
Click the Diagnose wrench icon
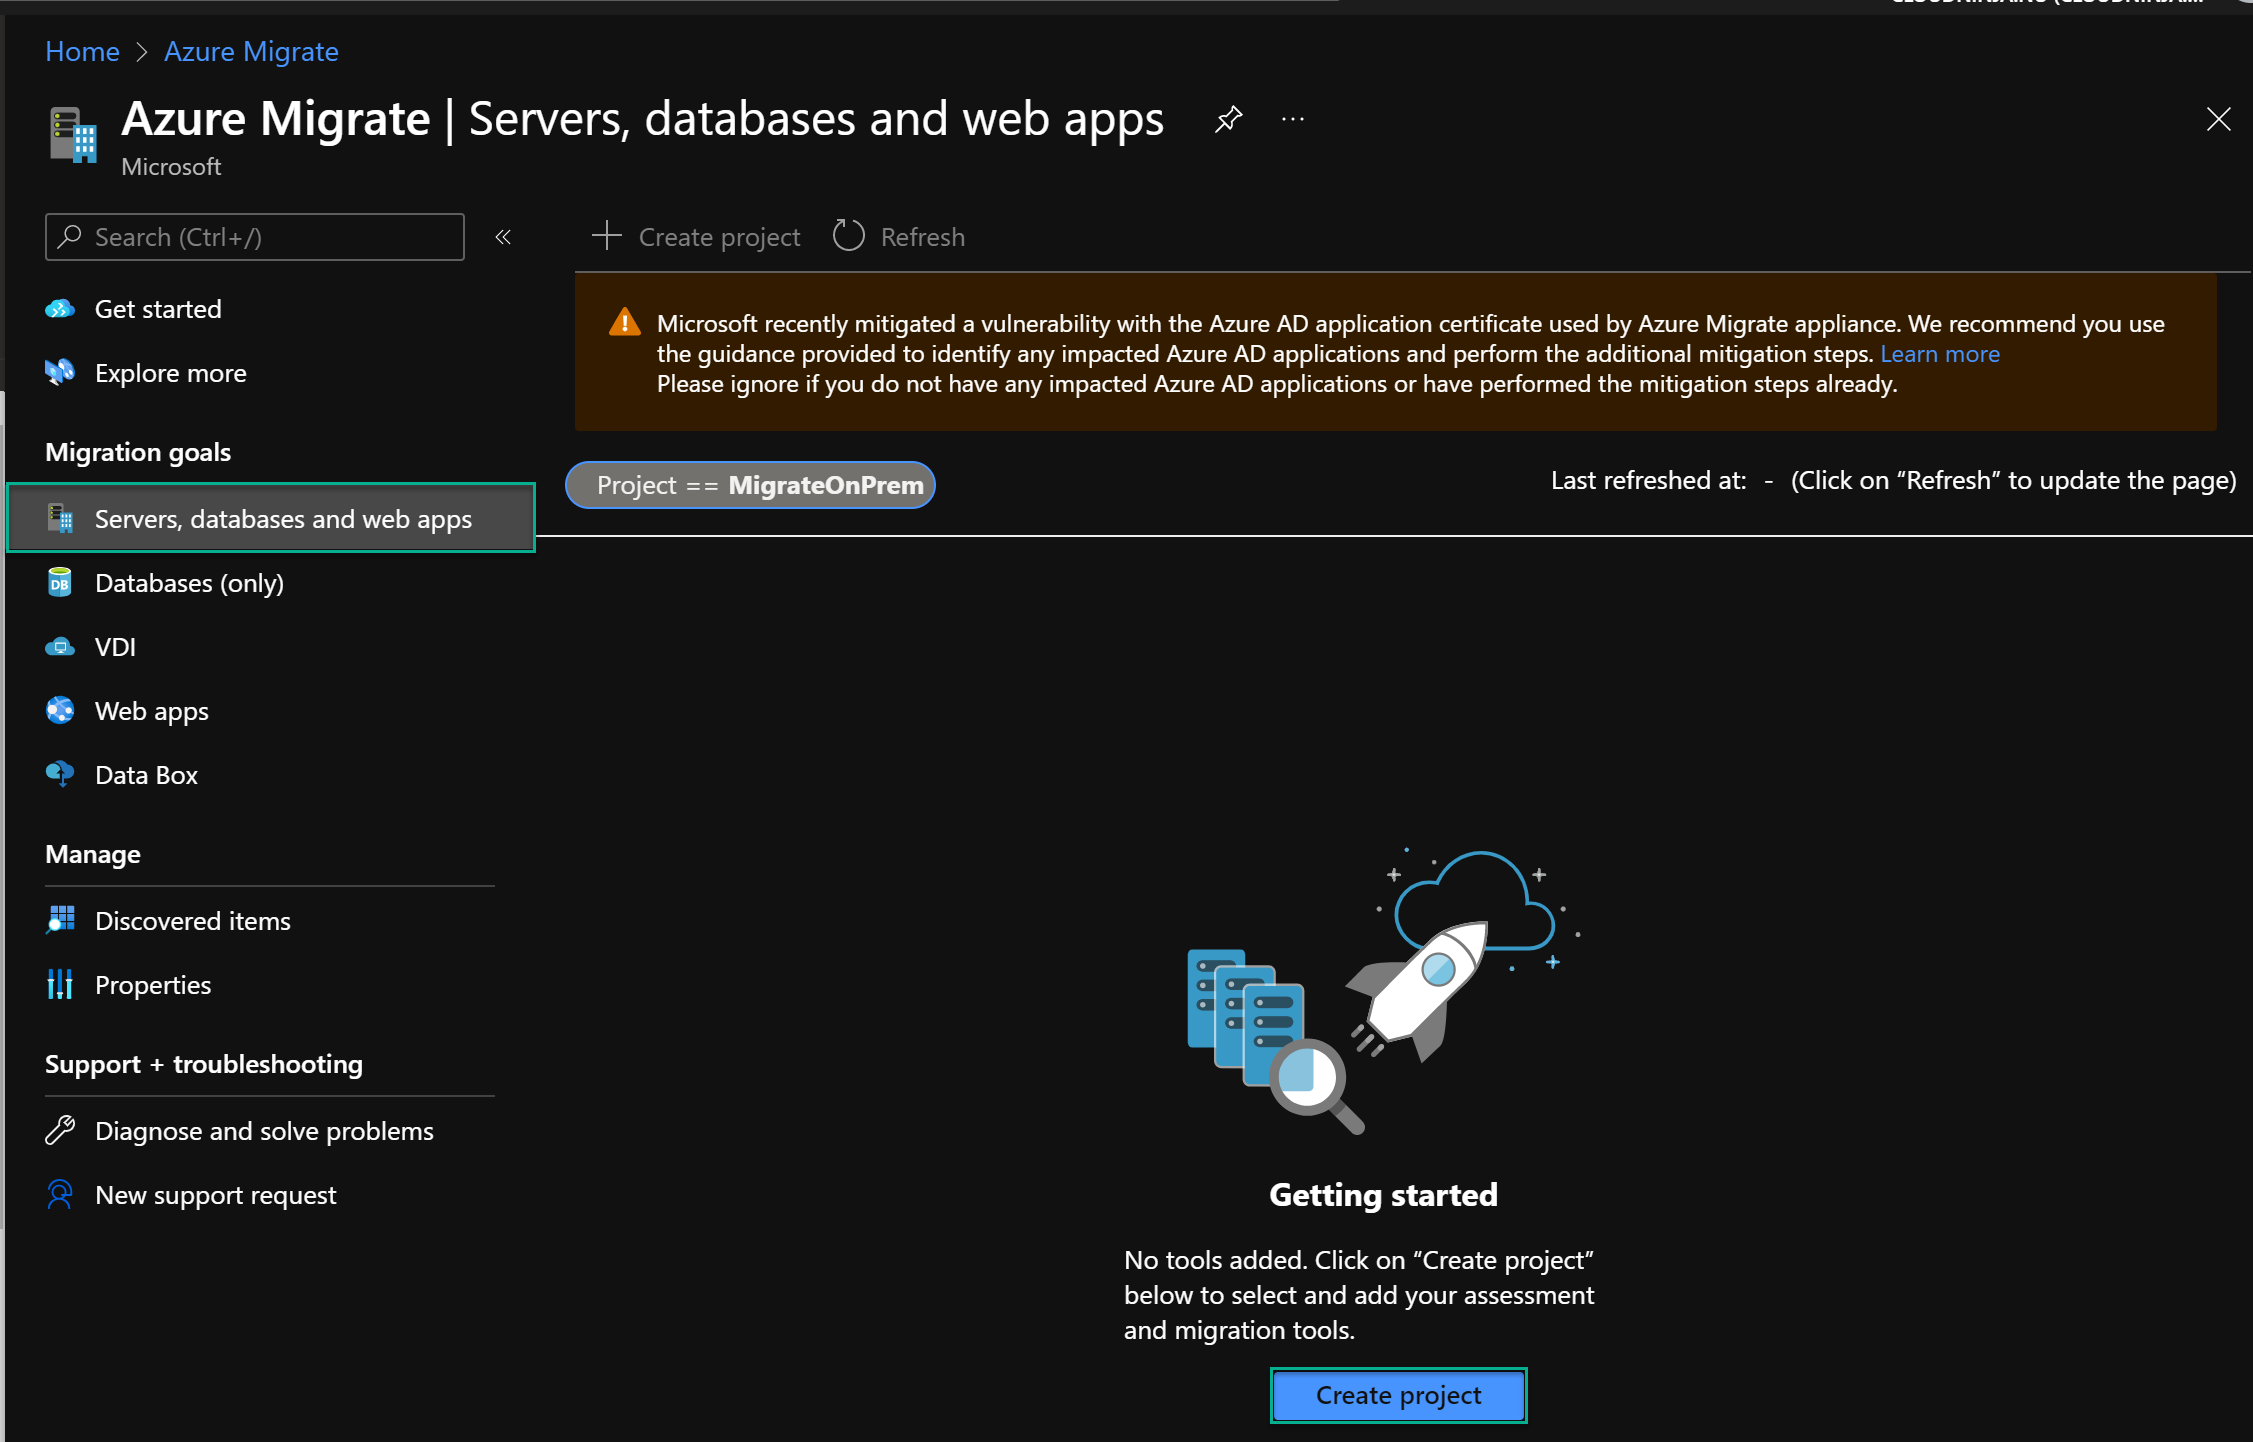[60, 1130]
